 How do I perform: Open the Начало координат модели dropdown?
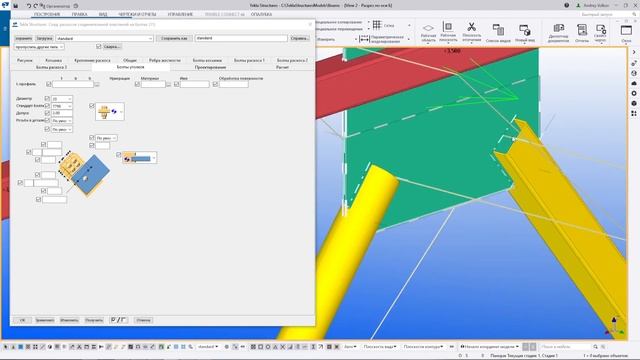click(x=489, y=347)
